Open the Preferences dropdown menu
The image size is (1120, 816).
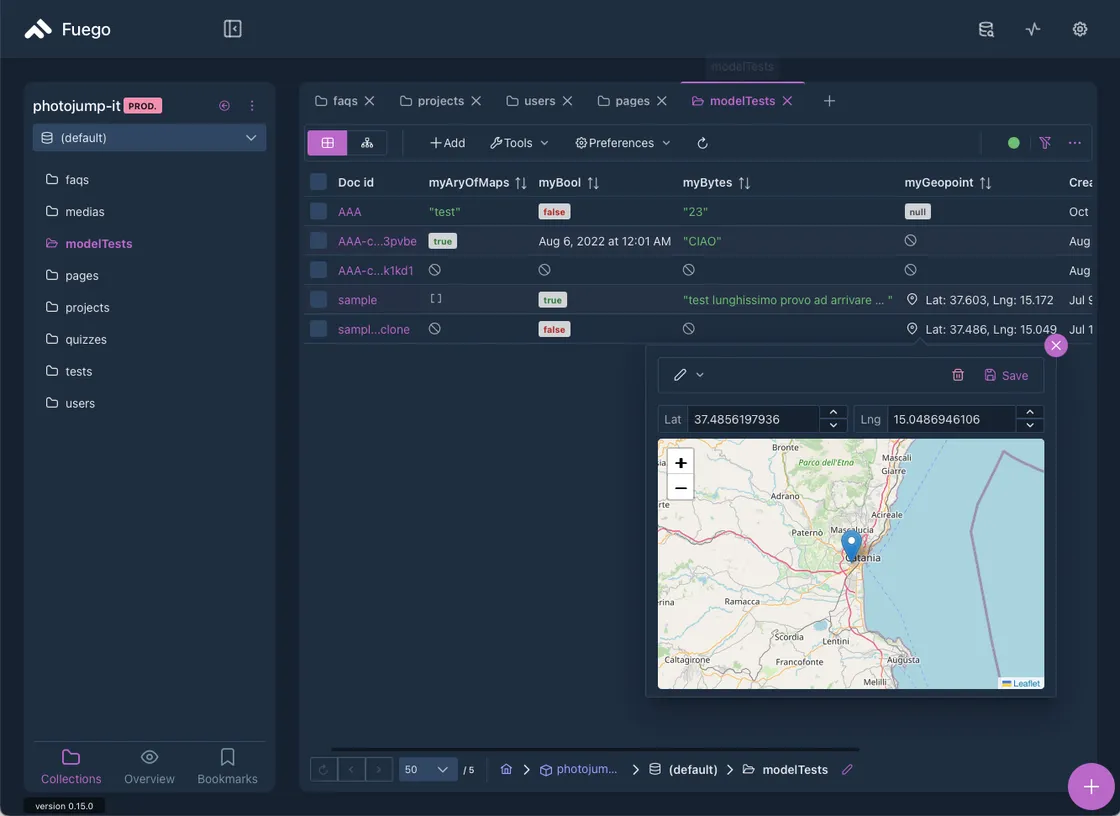623,143
